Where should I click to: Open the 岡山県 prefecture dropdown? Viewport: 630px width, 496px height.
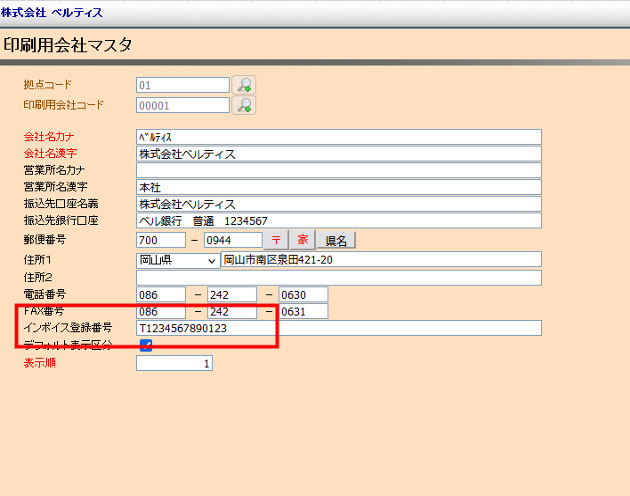177,260
